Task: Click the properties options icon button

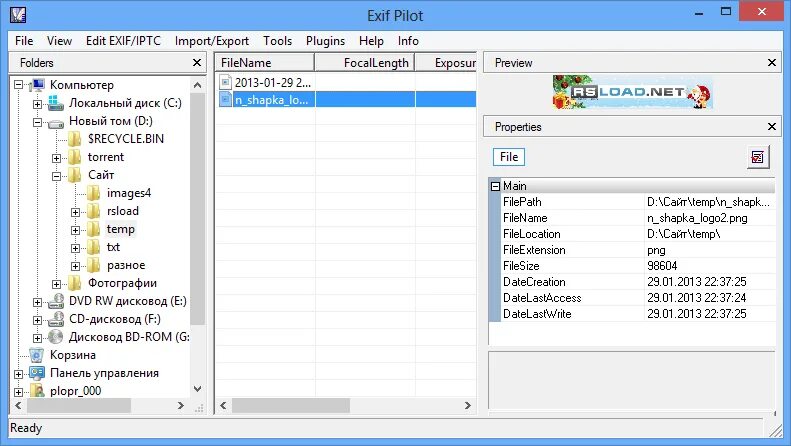Action: (758, 157)
